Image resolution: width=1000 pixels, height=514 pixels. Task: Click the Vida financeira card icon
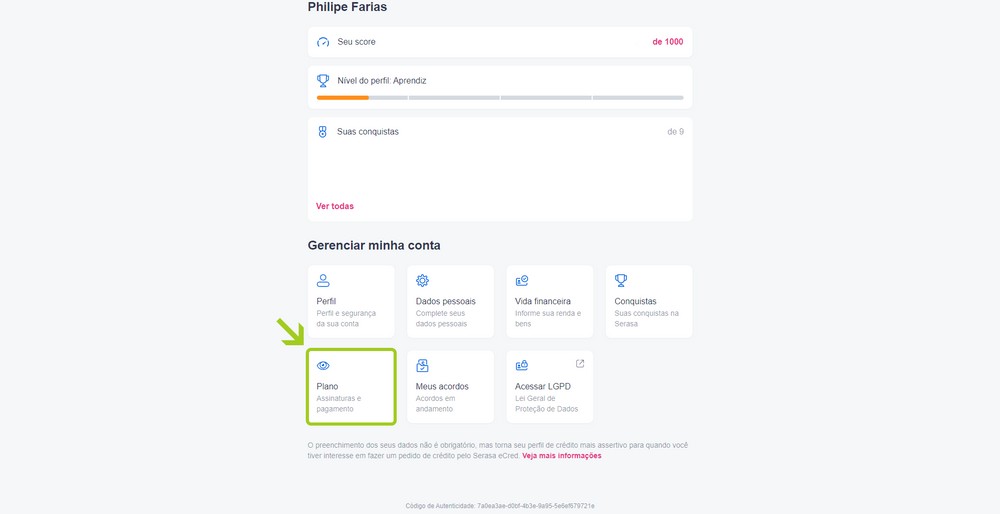click(522, 281)
